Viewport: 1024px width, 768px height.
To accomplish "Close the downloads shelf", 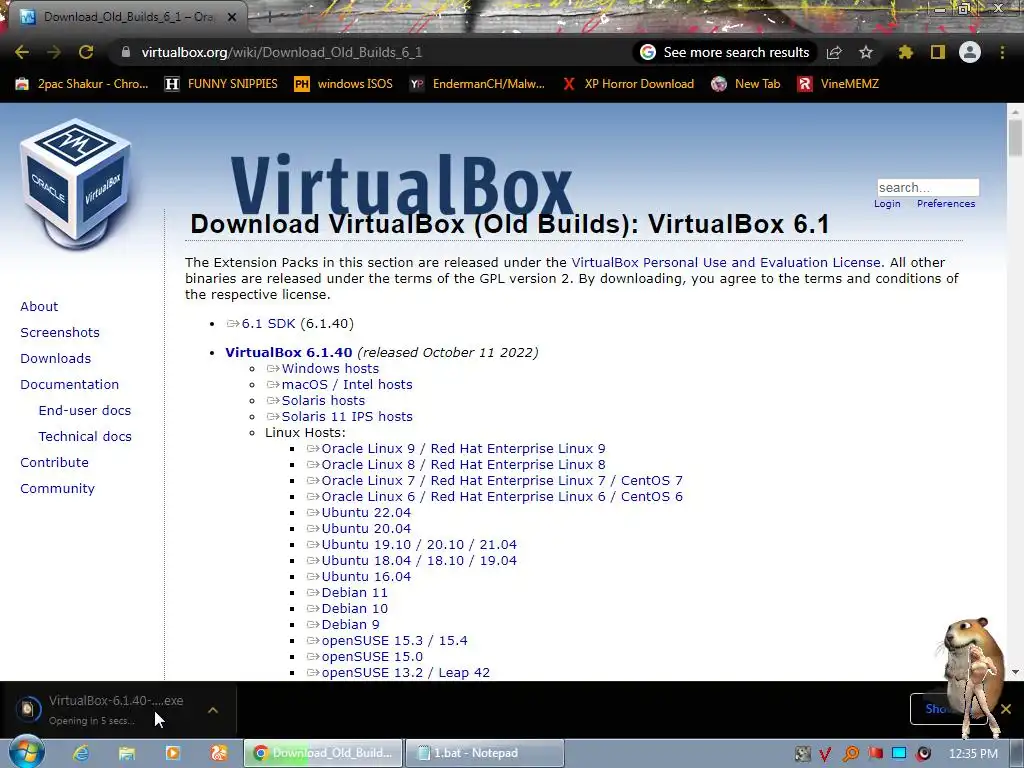I will click(1006, 709).
